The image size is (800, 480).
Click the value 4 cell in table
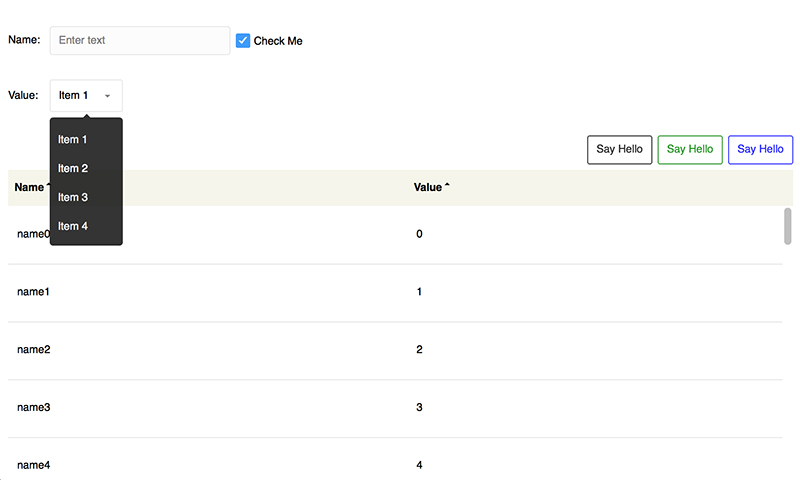click(x=419, y=465)
